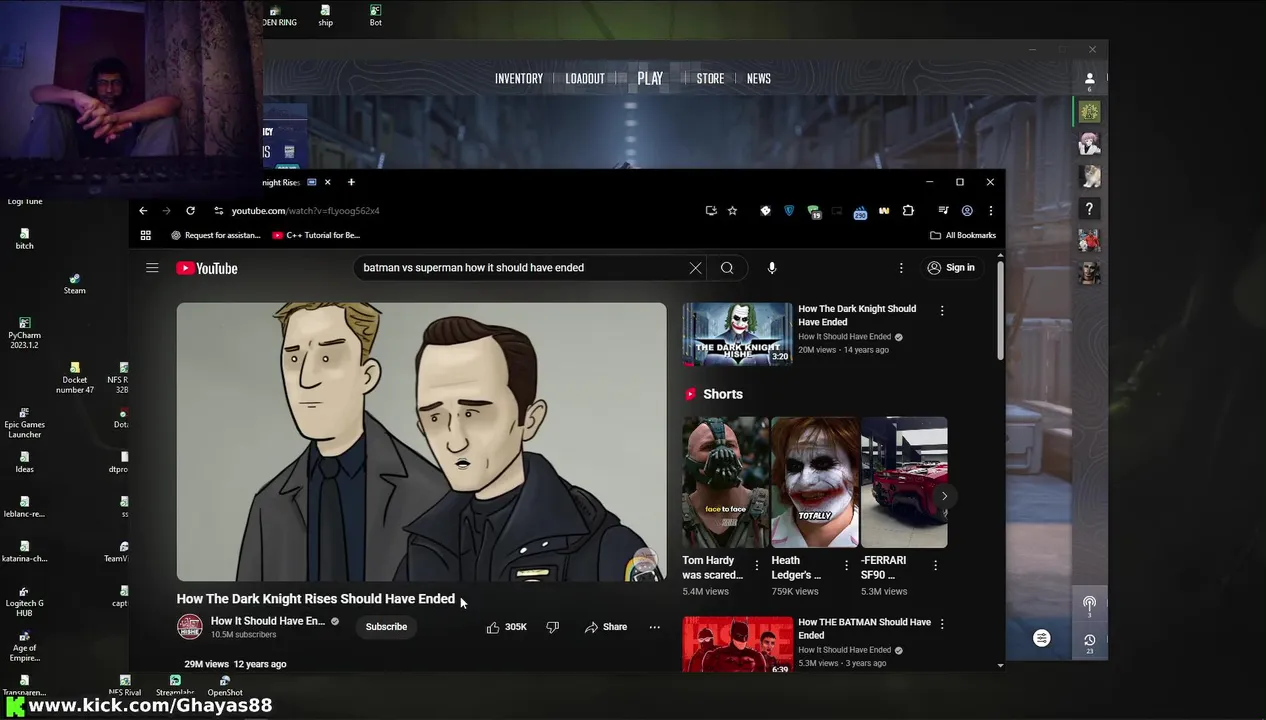The width and height of the screenshot is (1266, 720).
Task: Select the INVENTORY tab in game menu
Action: pos(519,79)
